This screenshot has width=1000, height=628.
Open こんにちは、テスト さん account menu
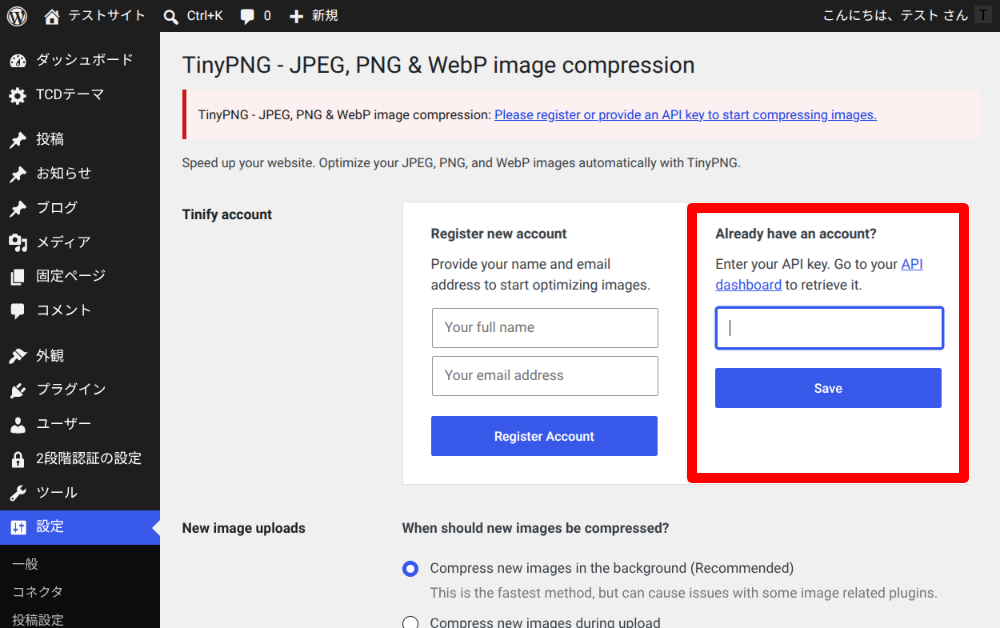coord(895,15)
